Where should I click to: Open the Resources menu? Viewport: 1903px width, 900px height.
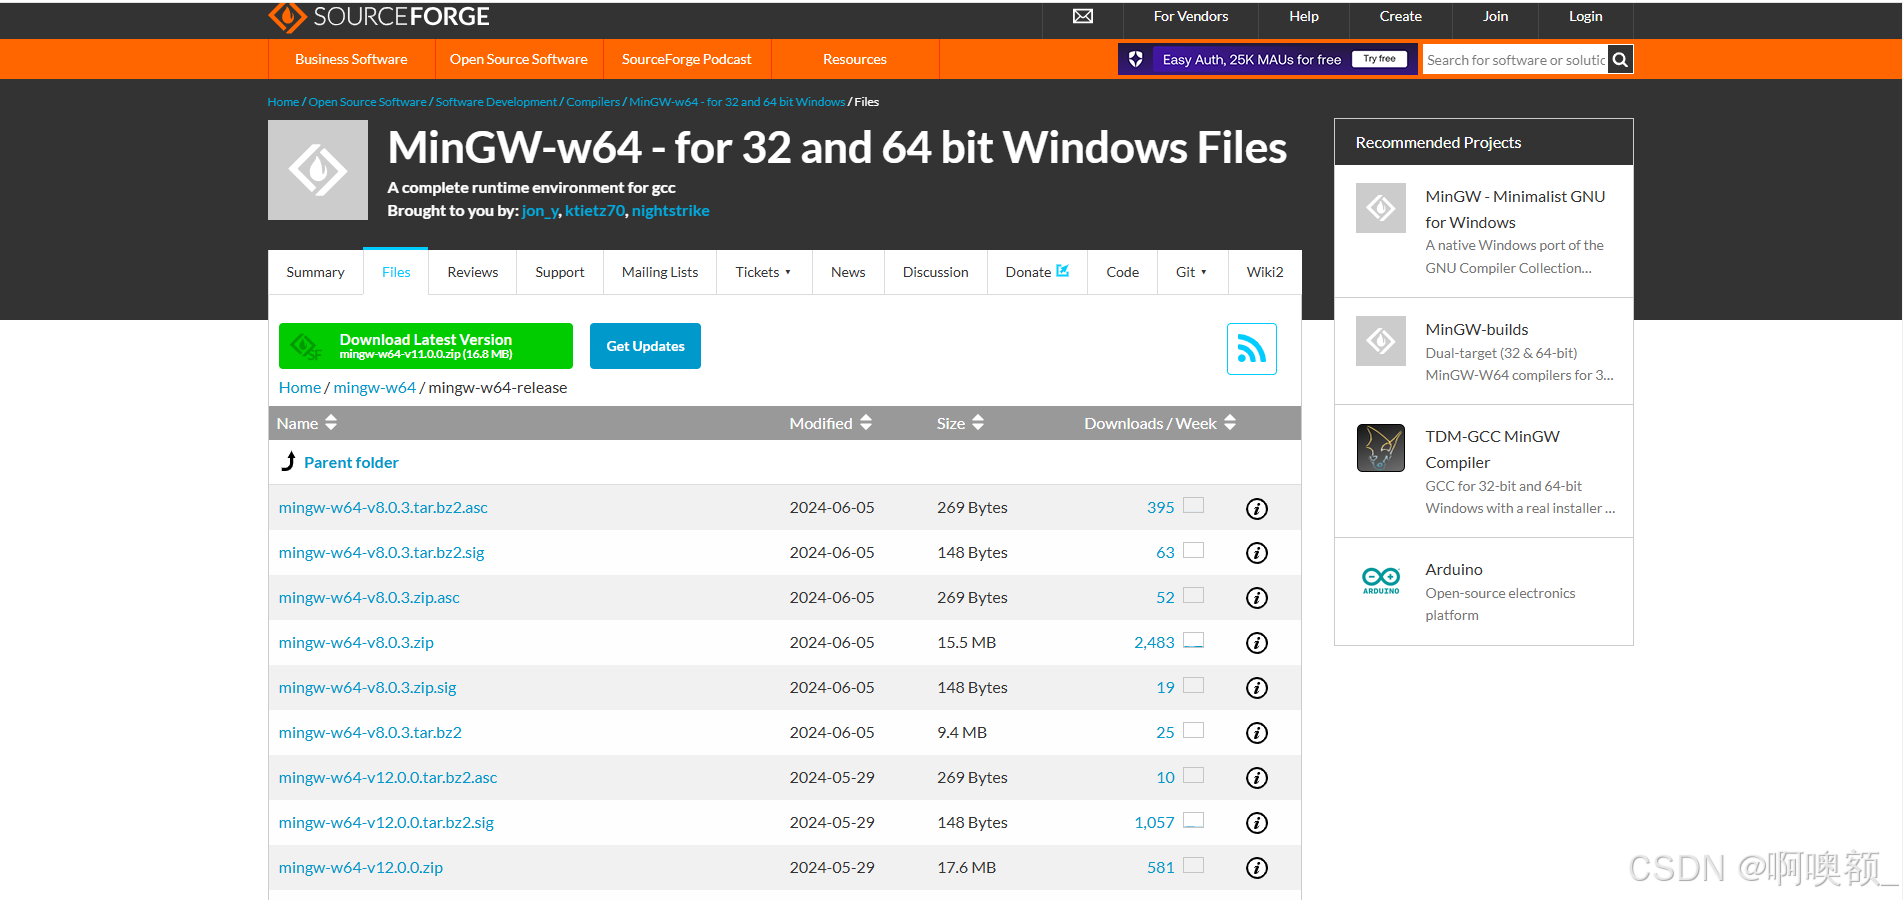tap(854, 59)
